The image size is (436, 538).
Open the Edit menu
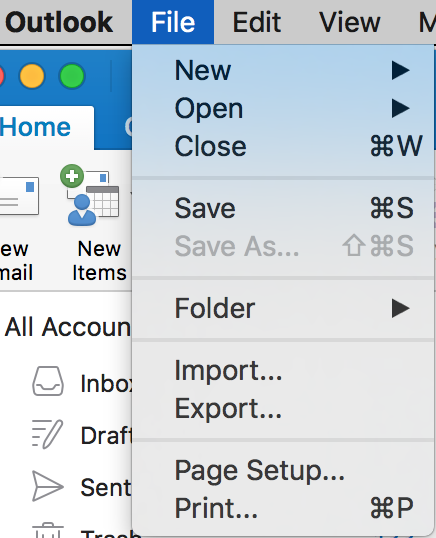pos(257,22)
